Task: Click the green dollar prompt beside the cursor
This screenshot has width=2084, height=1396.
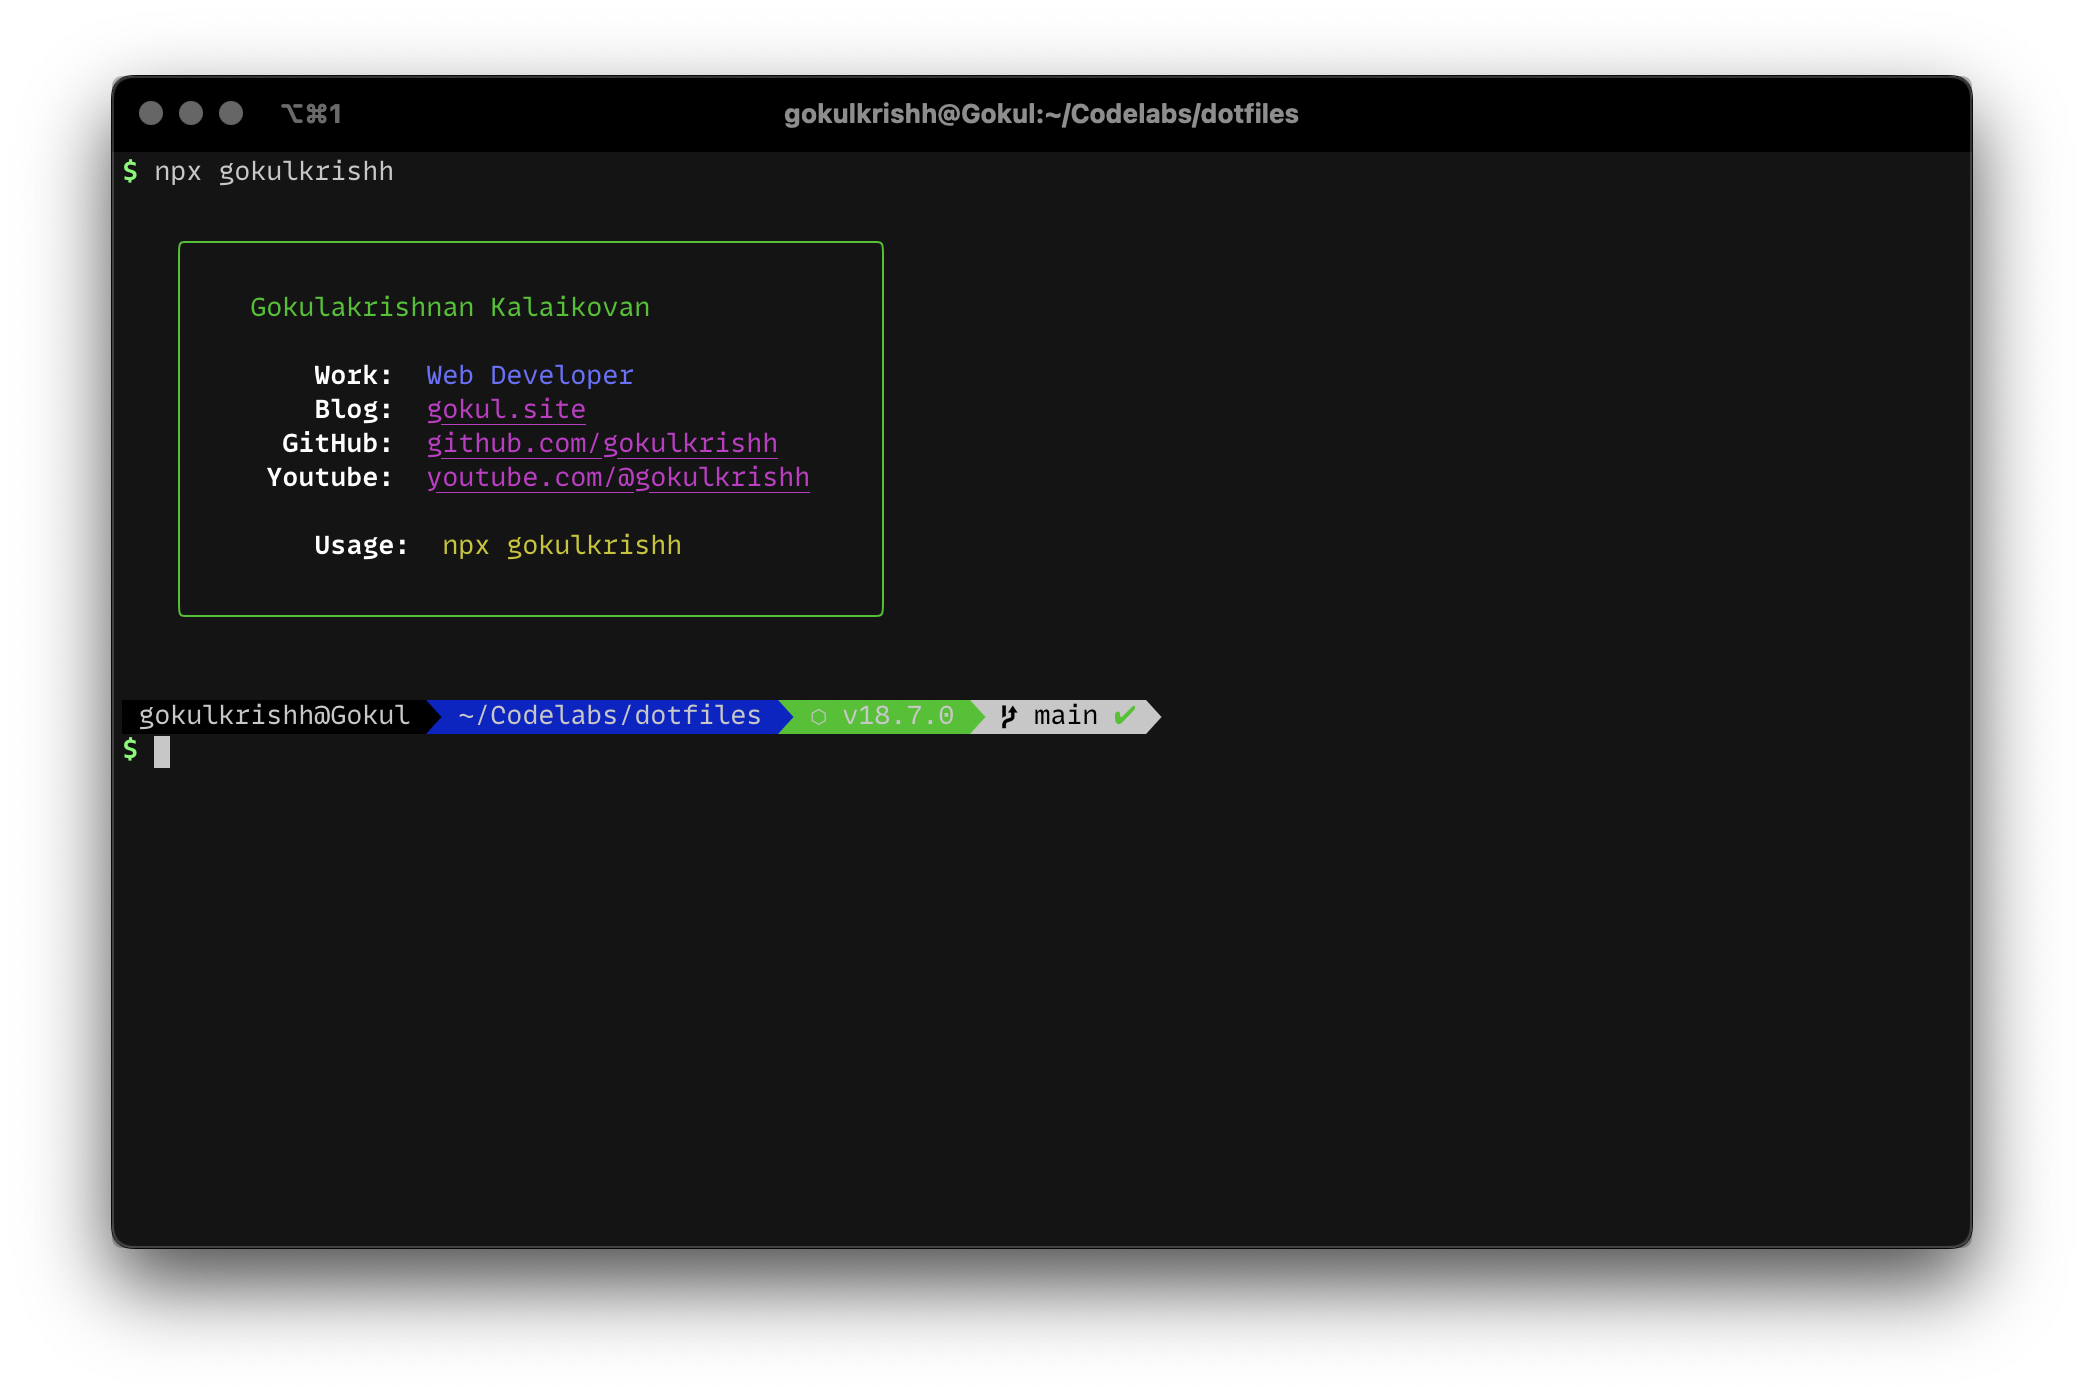Action: tap(130, 749)
